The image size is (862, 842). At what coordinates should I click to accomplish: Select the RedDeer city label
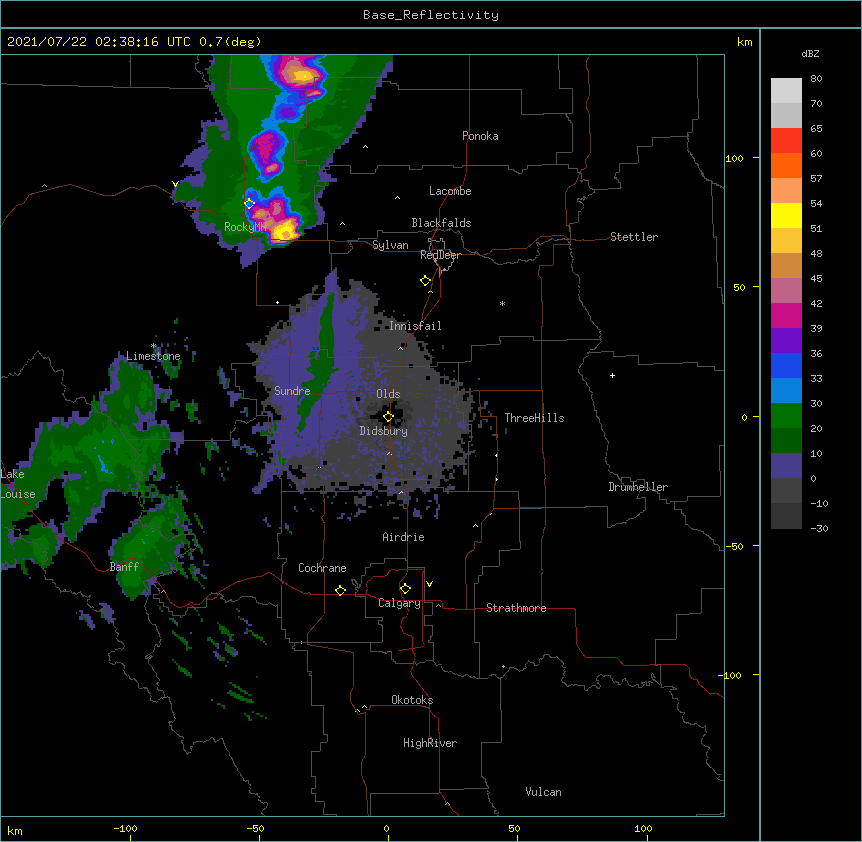440,255
